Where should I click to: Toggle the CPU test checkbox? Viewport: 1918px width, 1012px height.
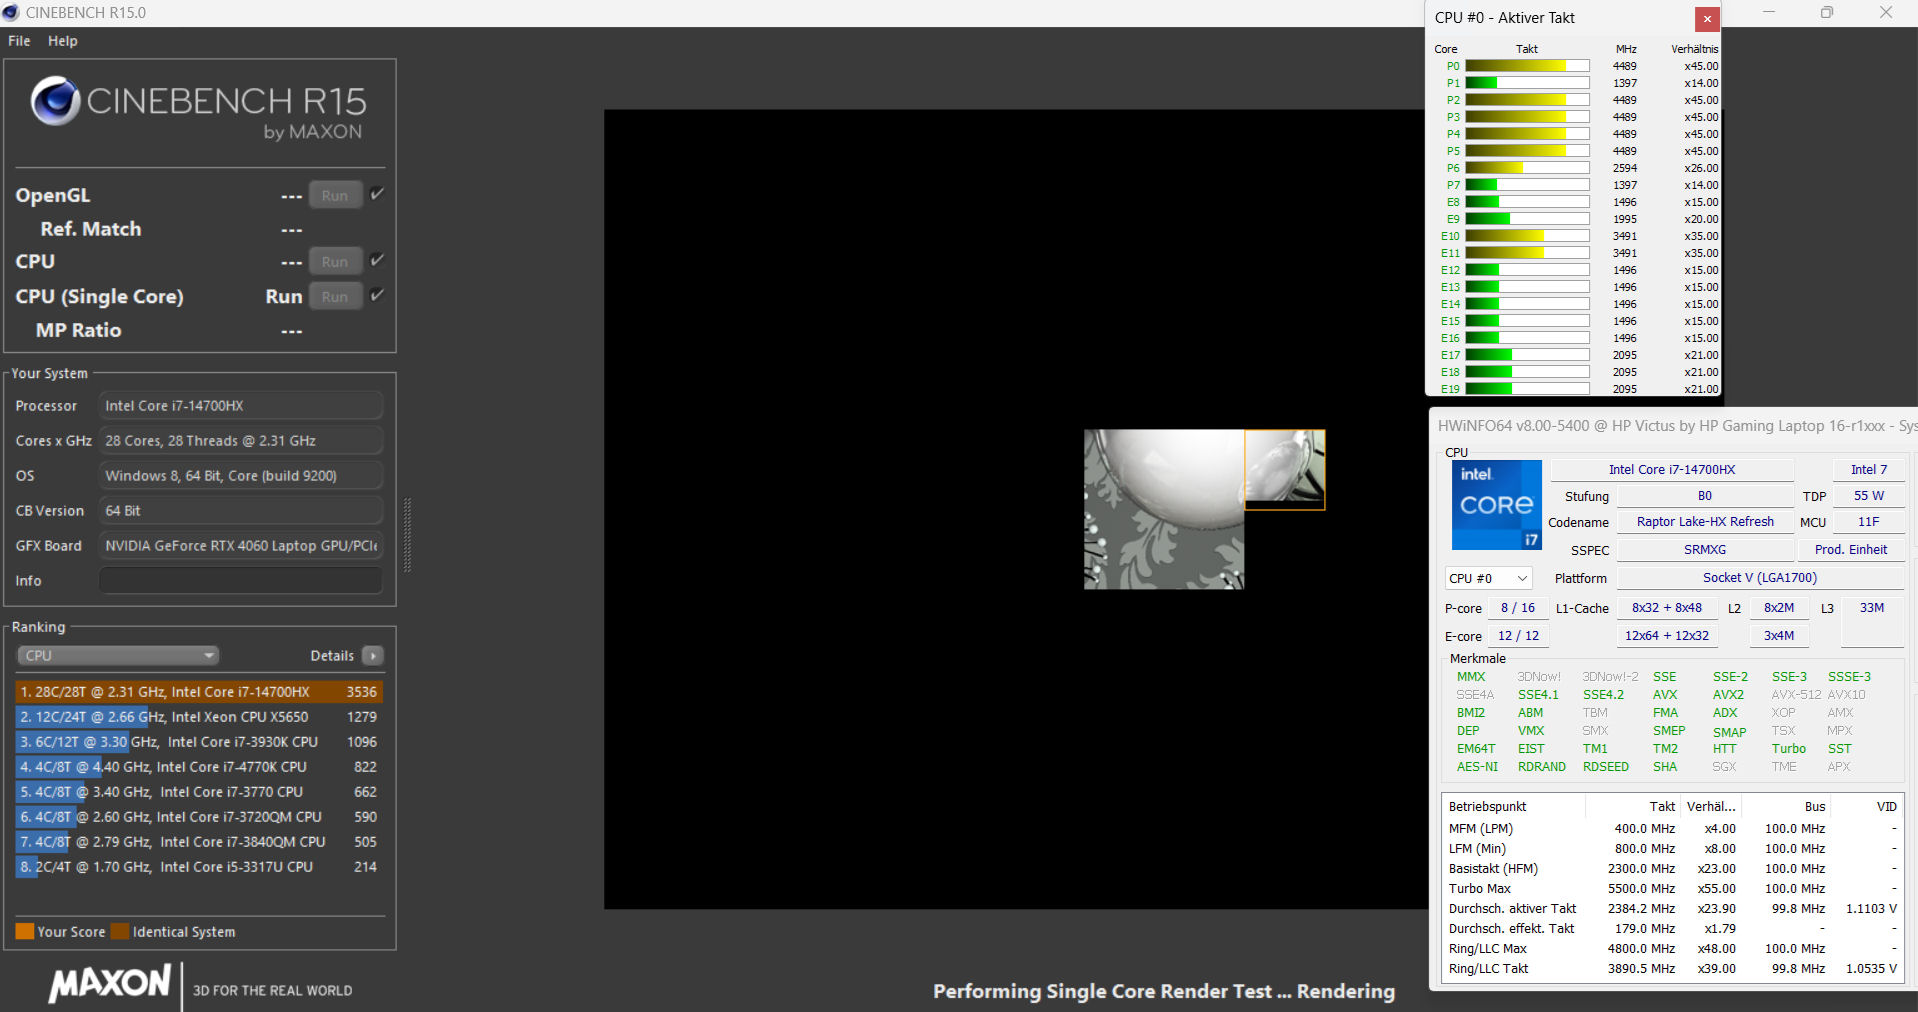[377, 260]
